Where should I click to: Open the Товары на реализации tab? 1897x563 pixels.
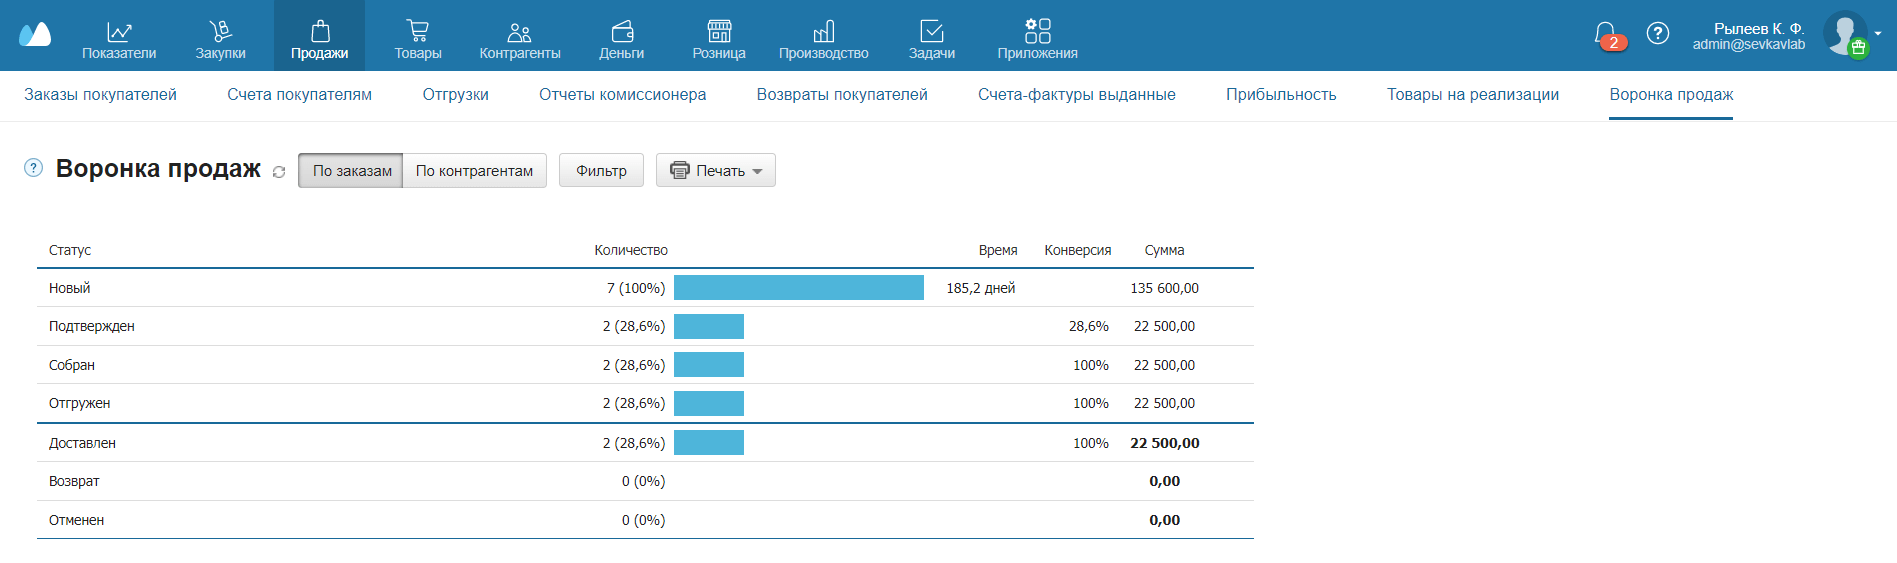[1473, 94]
